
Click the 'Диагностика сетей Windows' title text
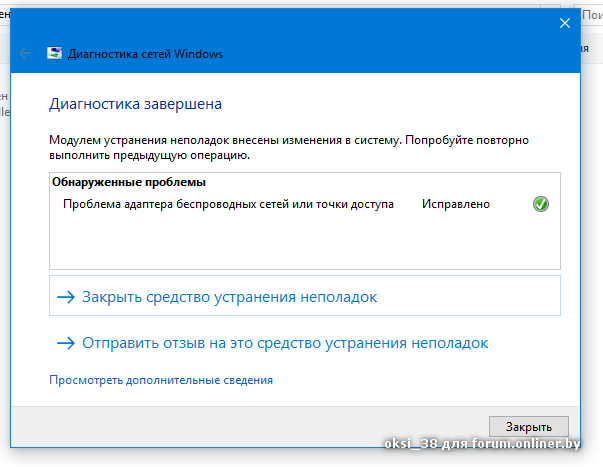tap(145, 54)
